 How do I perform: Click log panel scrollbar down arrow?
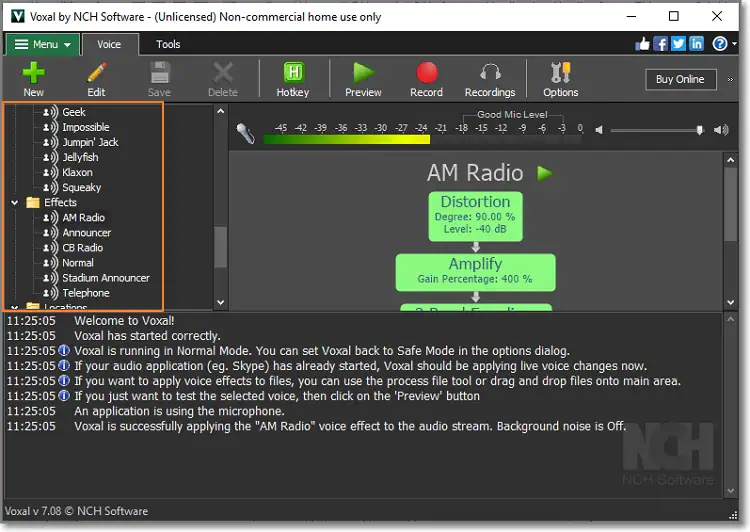730,490
